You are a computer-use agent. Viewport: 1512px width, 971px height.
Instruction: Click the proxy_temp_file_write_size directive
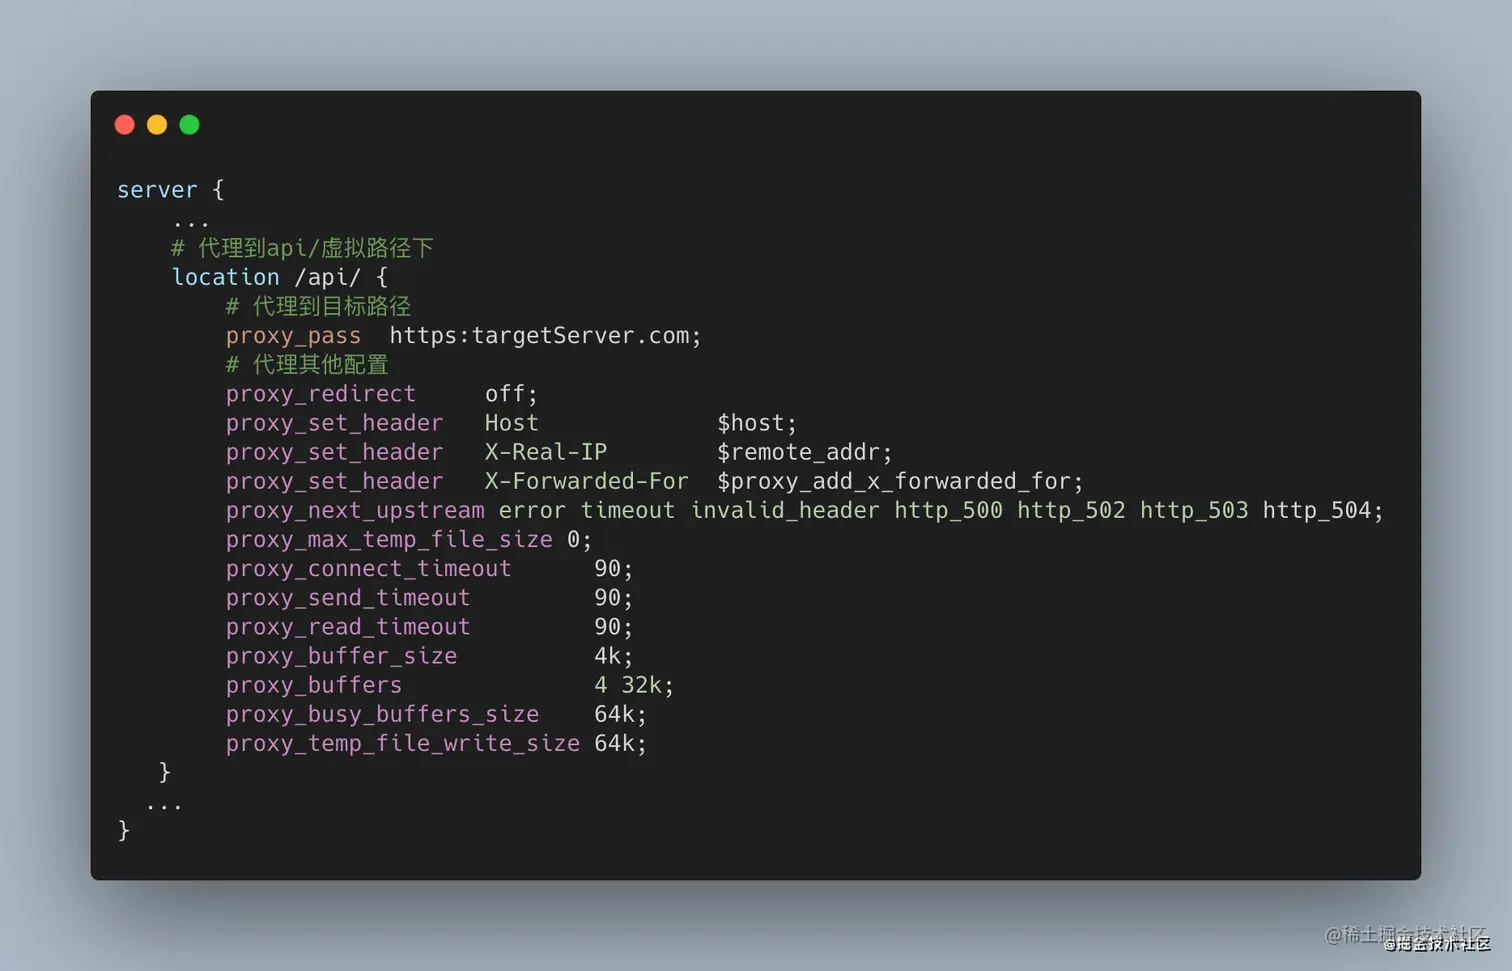[402, 743]
